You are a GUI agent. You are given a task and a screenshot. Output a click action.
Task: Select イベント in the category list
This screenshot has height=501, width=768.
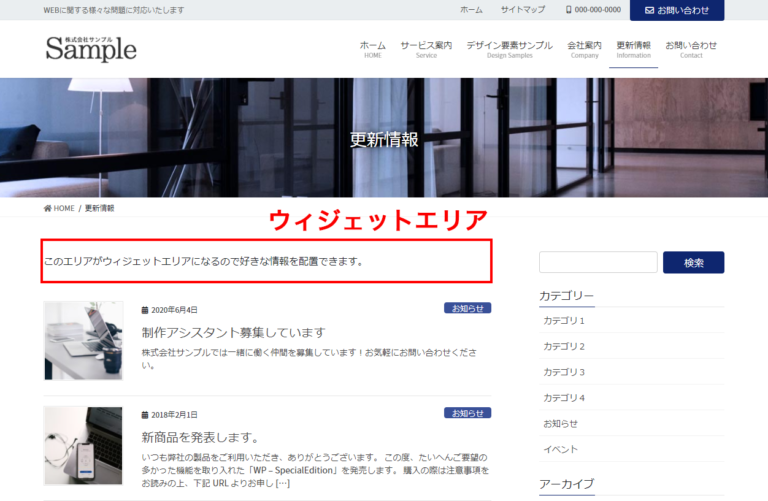point(560,449)
